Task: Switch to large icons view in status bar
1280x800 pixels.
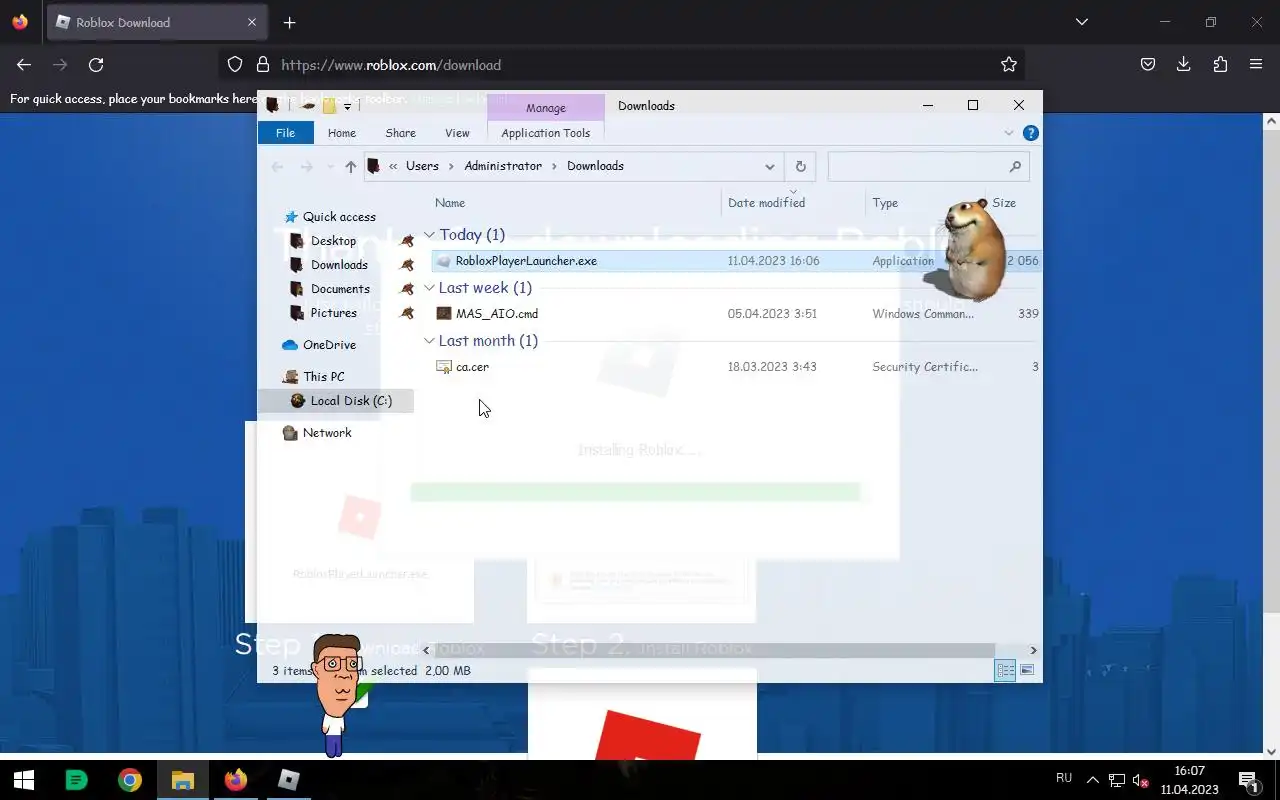Action: click(1027, 671)
